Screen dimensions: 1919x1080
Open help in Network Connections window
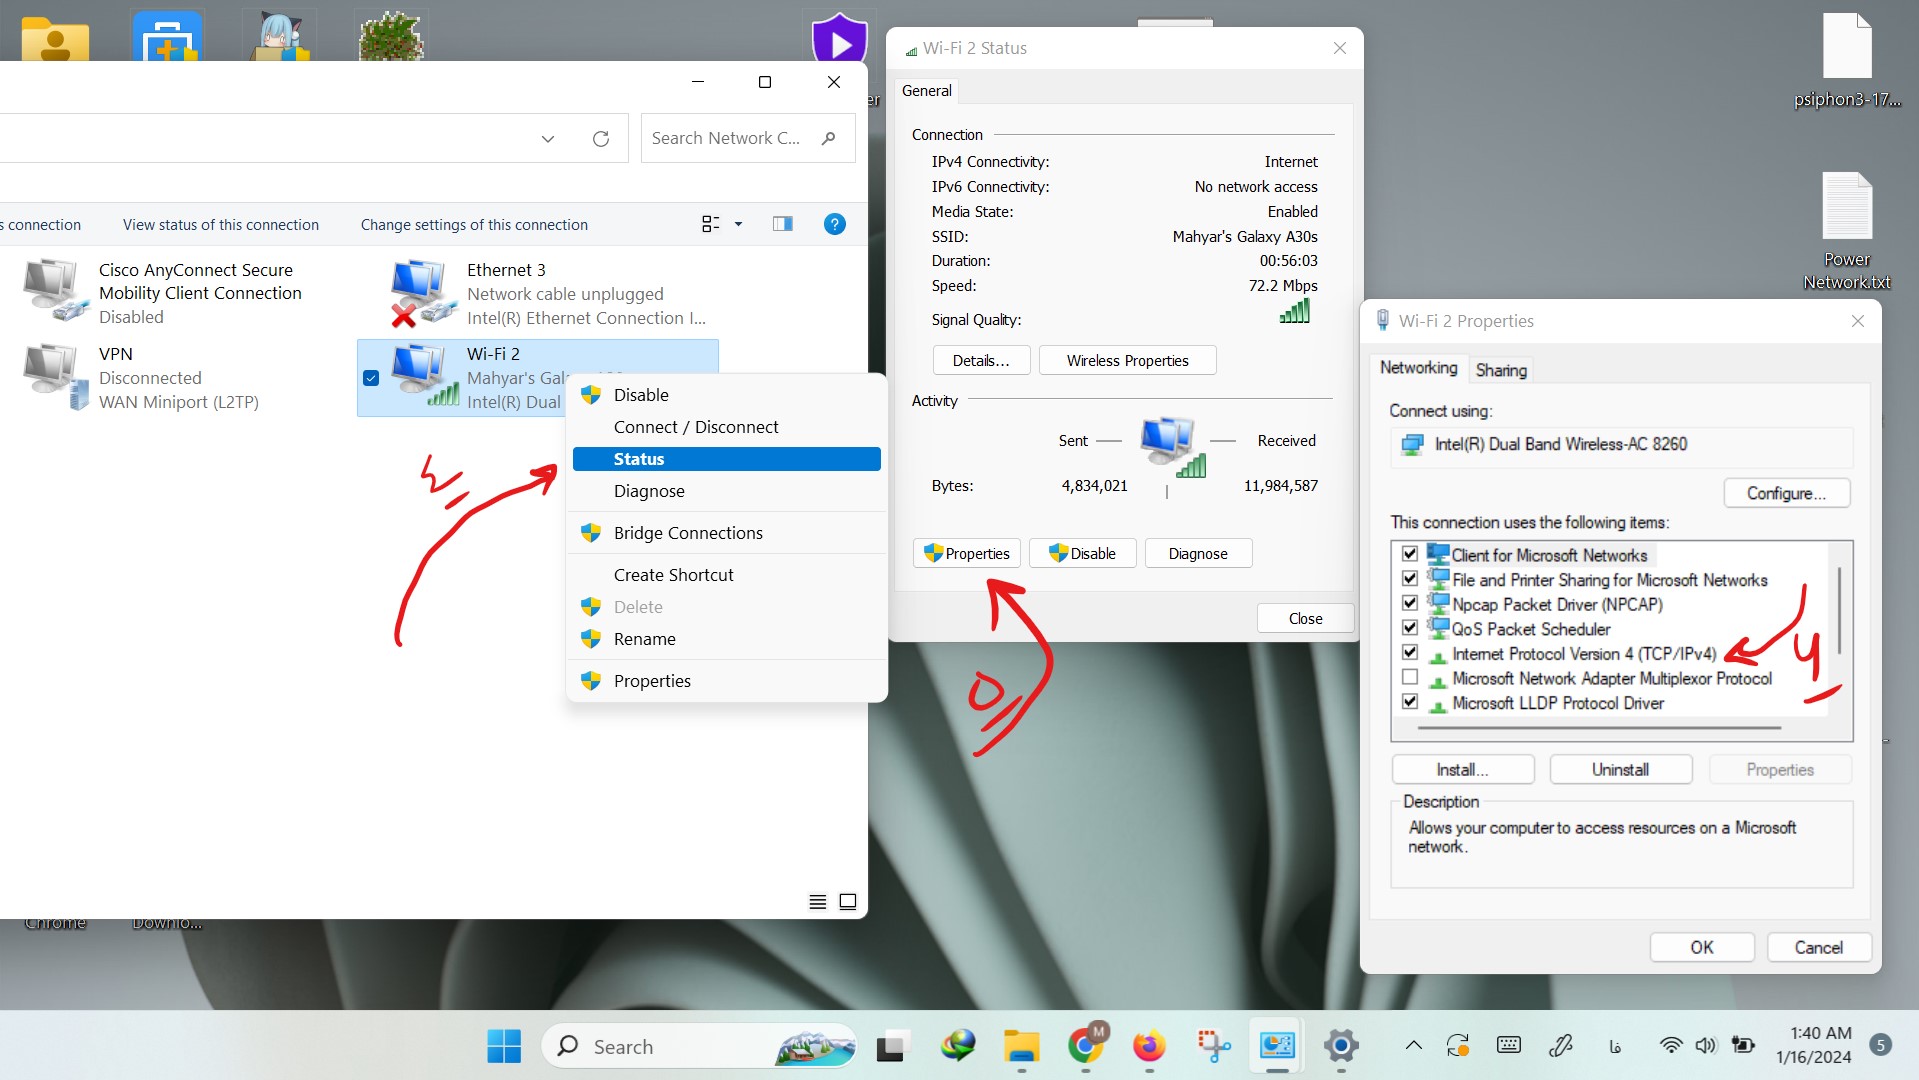click(834, 224)
